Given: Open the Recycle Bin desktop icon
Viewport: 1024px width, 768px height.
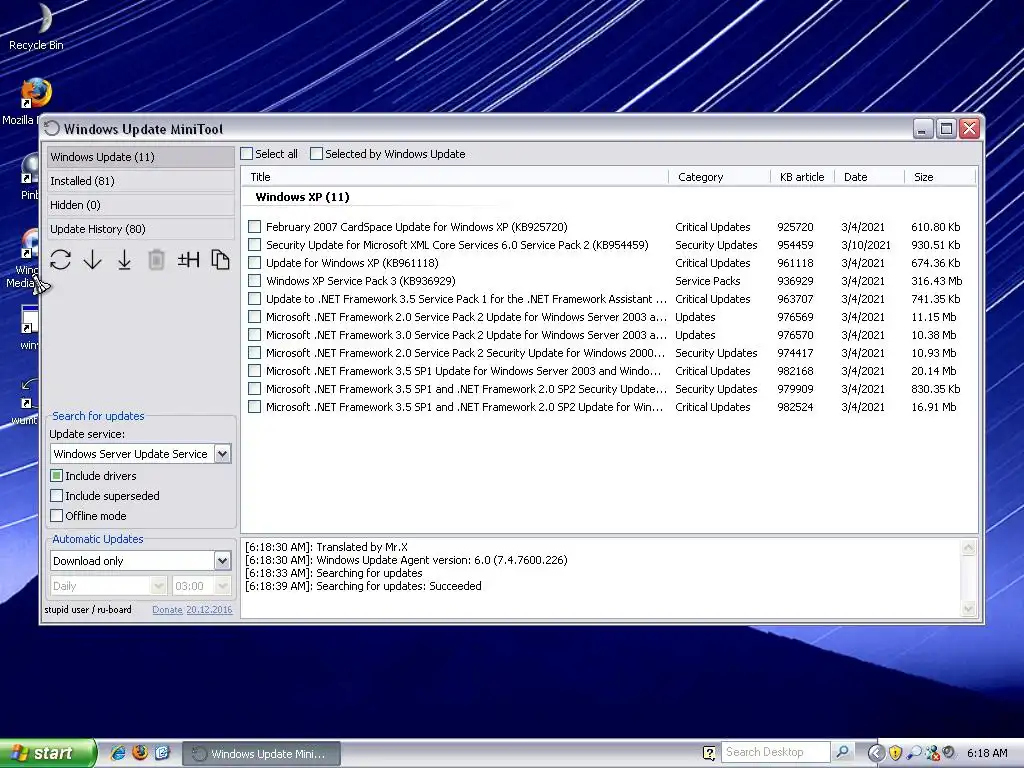Looking at the screenshot, I should [36, 27].
